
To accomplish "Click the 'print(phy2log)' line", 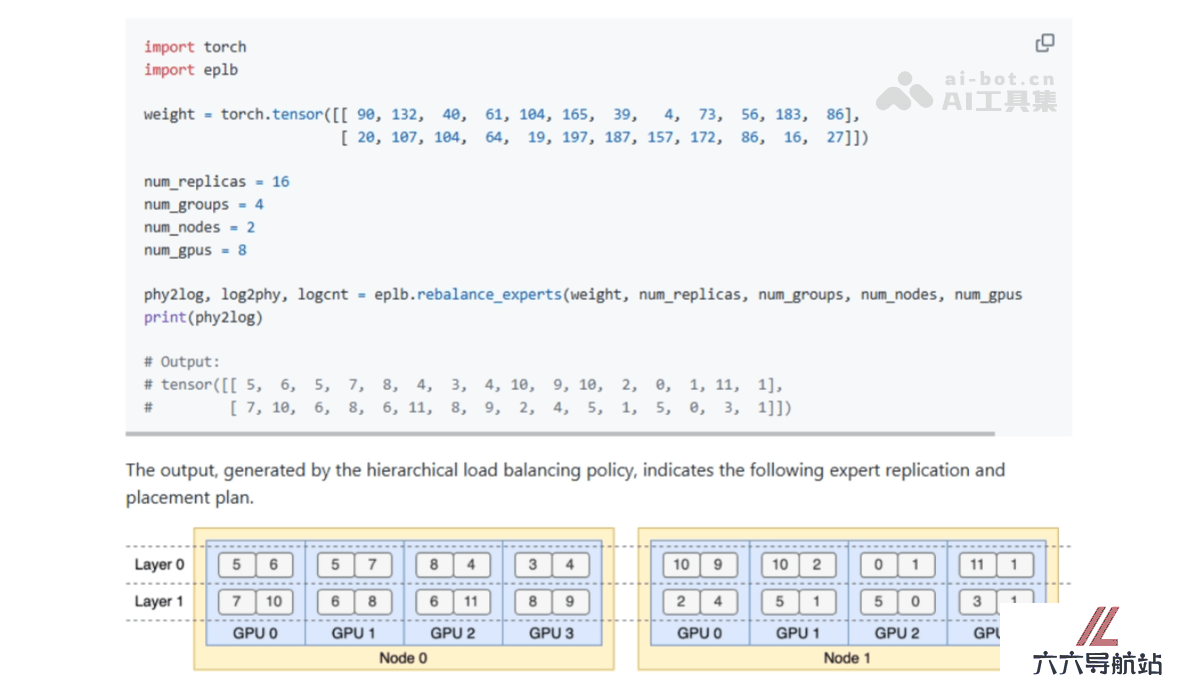I will 203,317.
